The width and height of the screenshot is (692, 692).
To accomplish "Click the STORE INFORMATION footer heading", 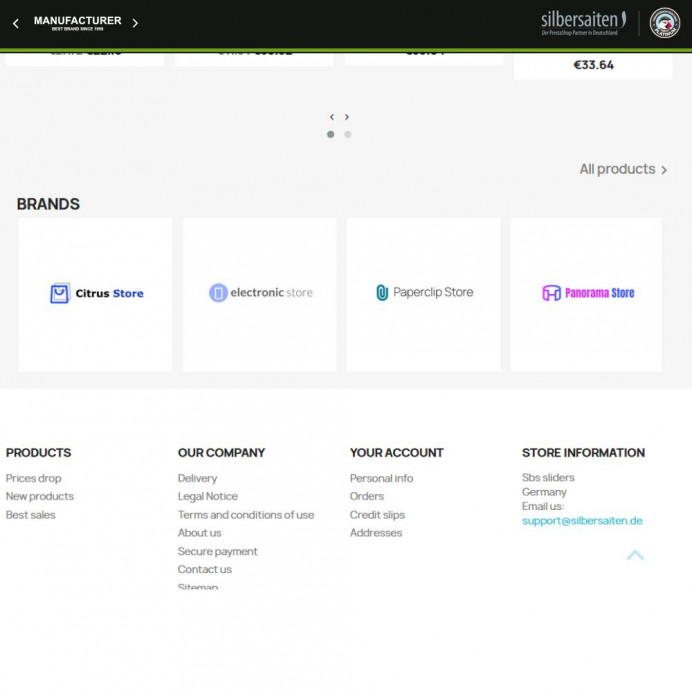I will pyautogui.click(x=583, y=453).
